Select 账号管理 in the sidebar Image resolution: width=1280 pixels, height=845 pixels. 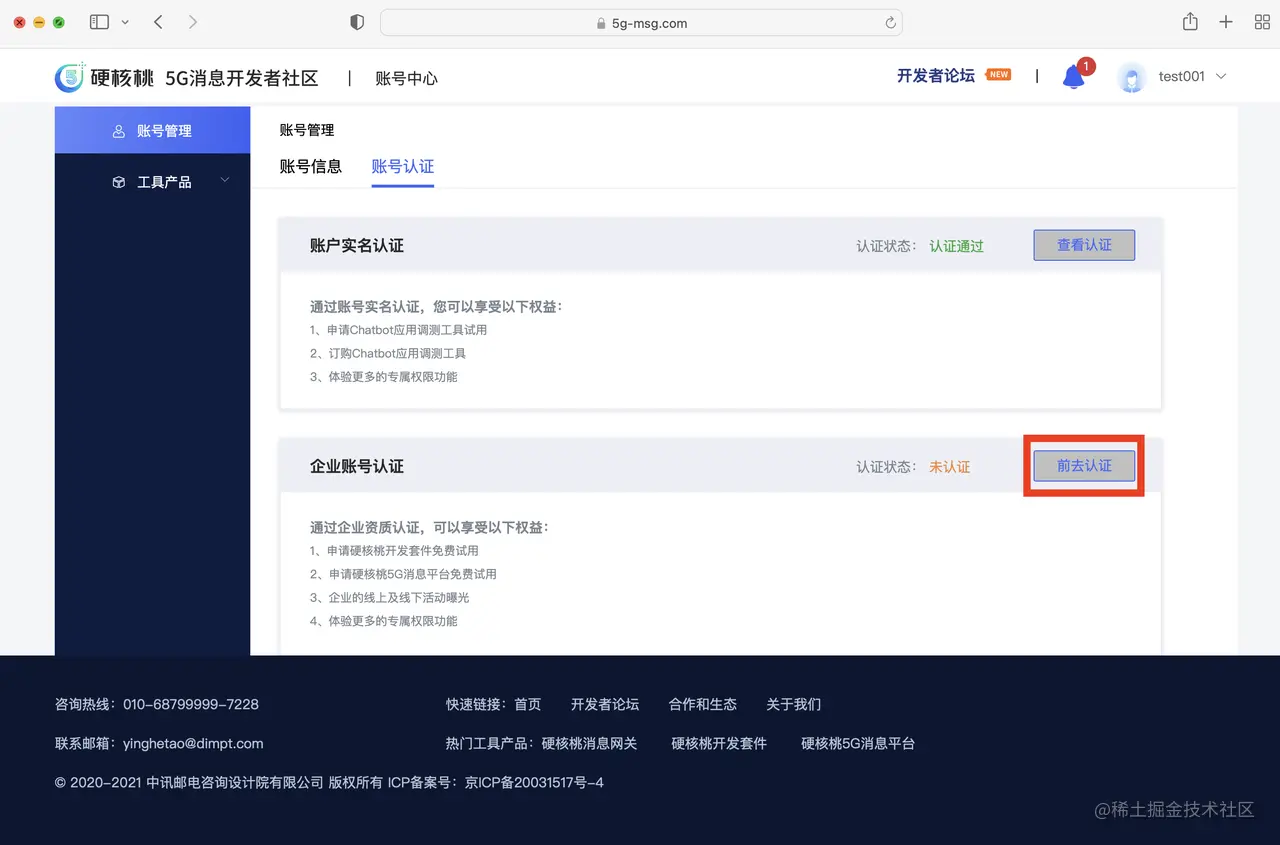point(152,130)
